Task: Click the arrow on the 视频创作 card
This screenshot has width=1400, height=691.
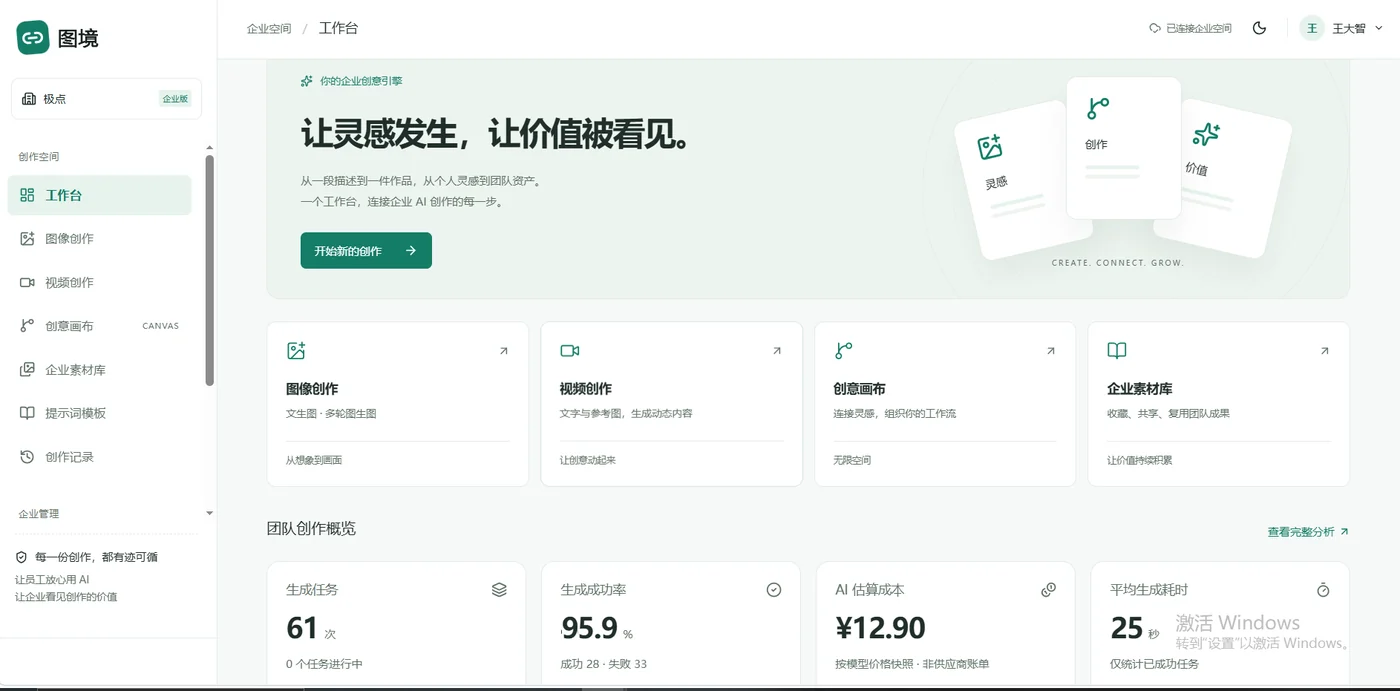Action: tap(777, 351)
